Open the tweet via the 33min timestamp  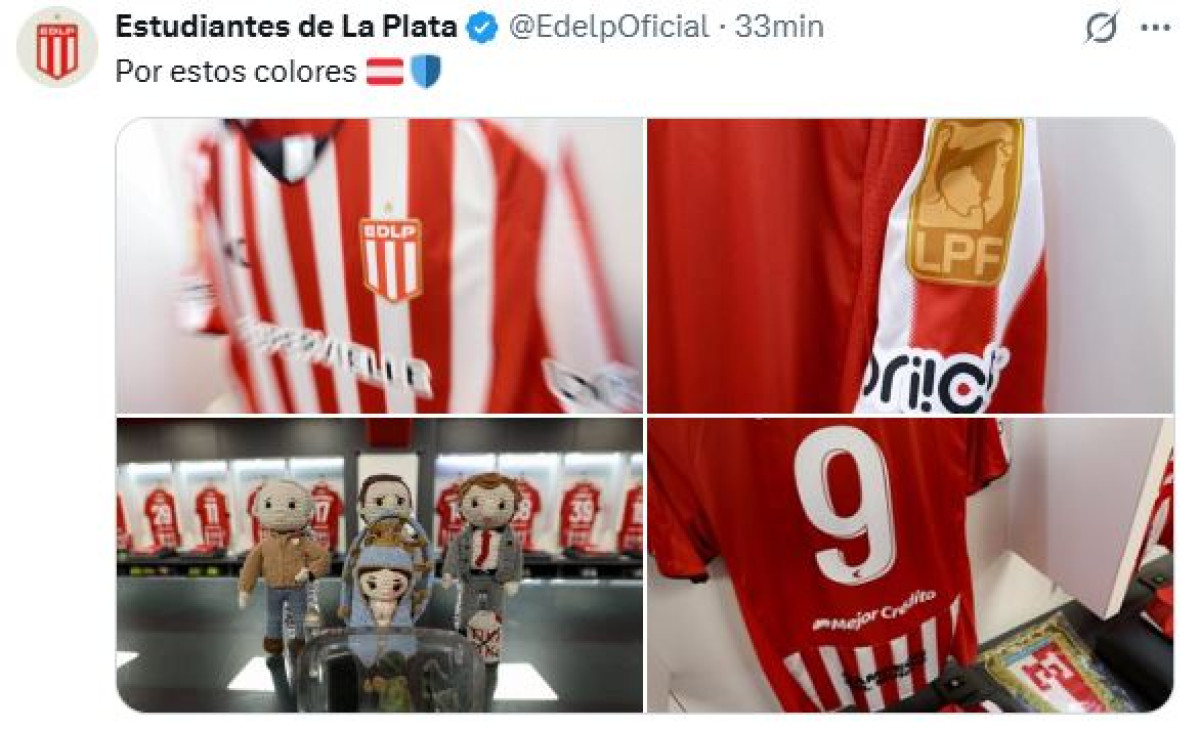click(779, 27)
